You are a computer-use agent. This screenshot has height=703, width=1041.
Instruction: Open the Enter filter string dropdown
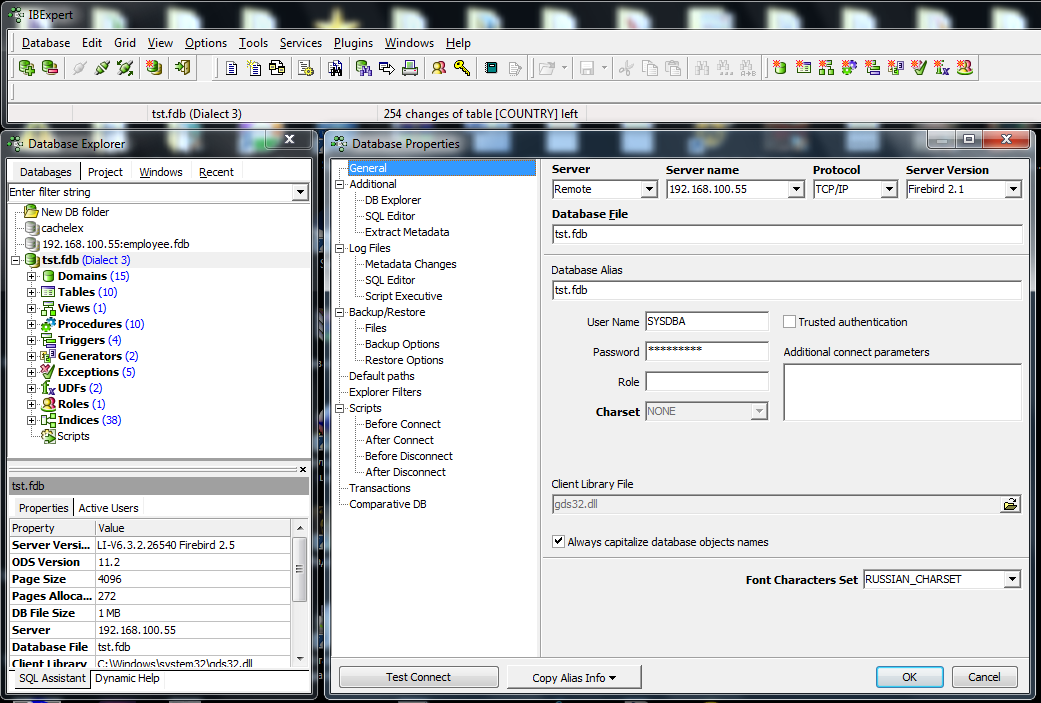click(x=300, y=193)
